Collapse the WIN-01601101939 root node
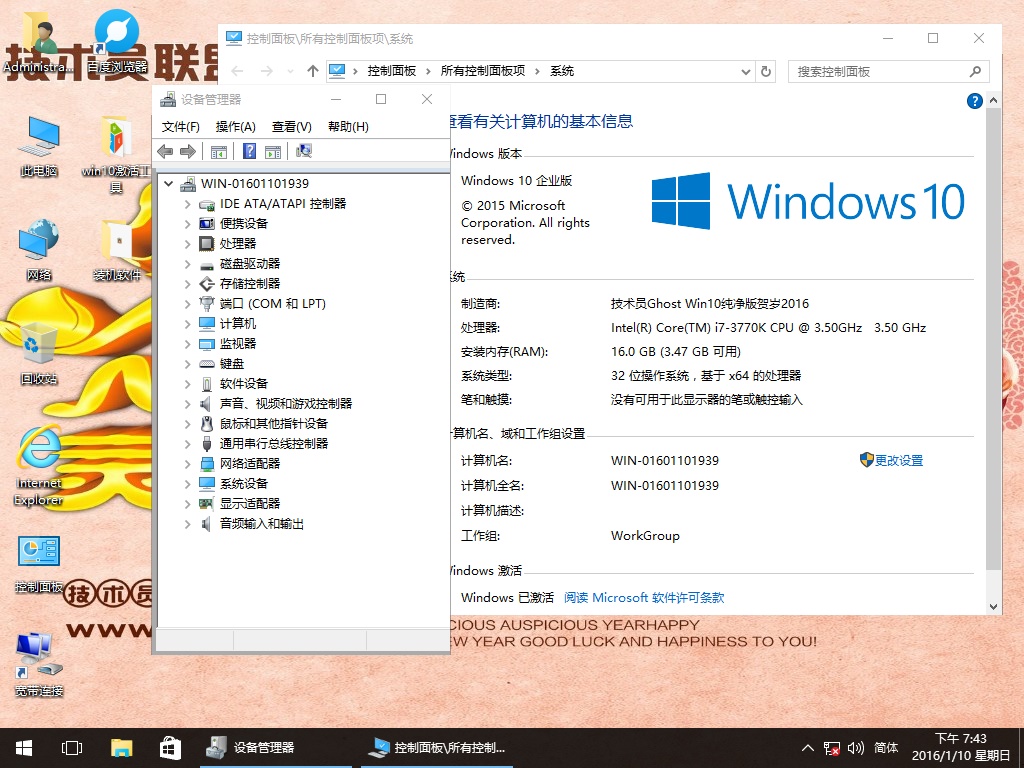The image size is (1024, 768). click(x=168, y=184)
